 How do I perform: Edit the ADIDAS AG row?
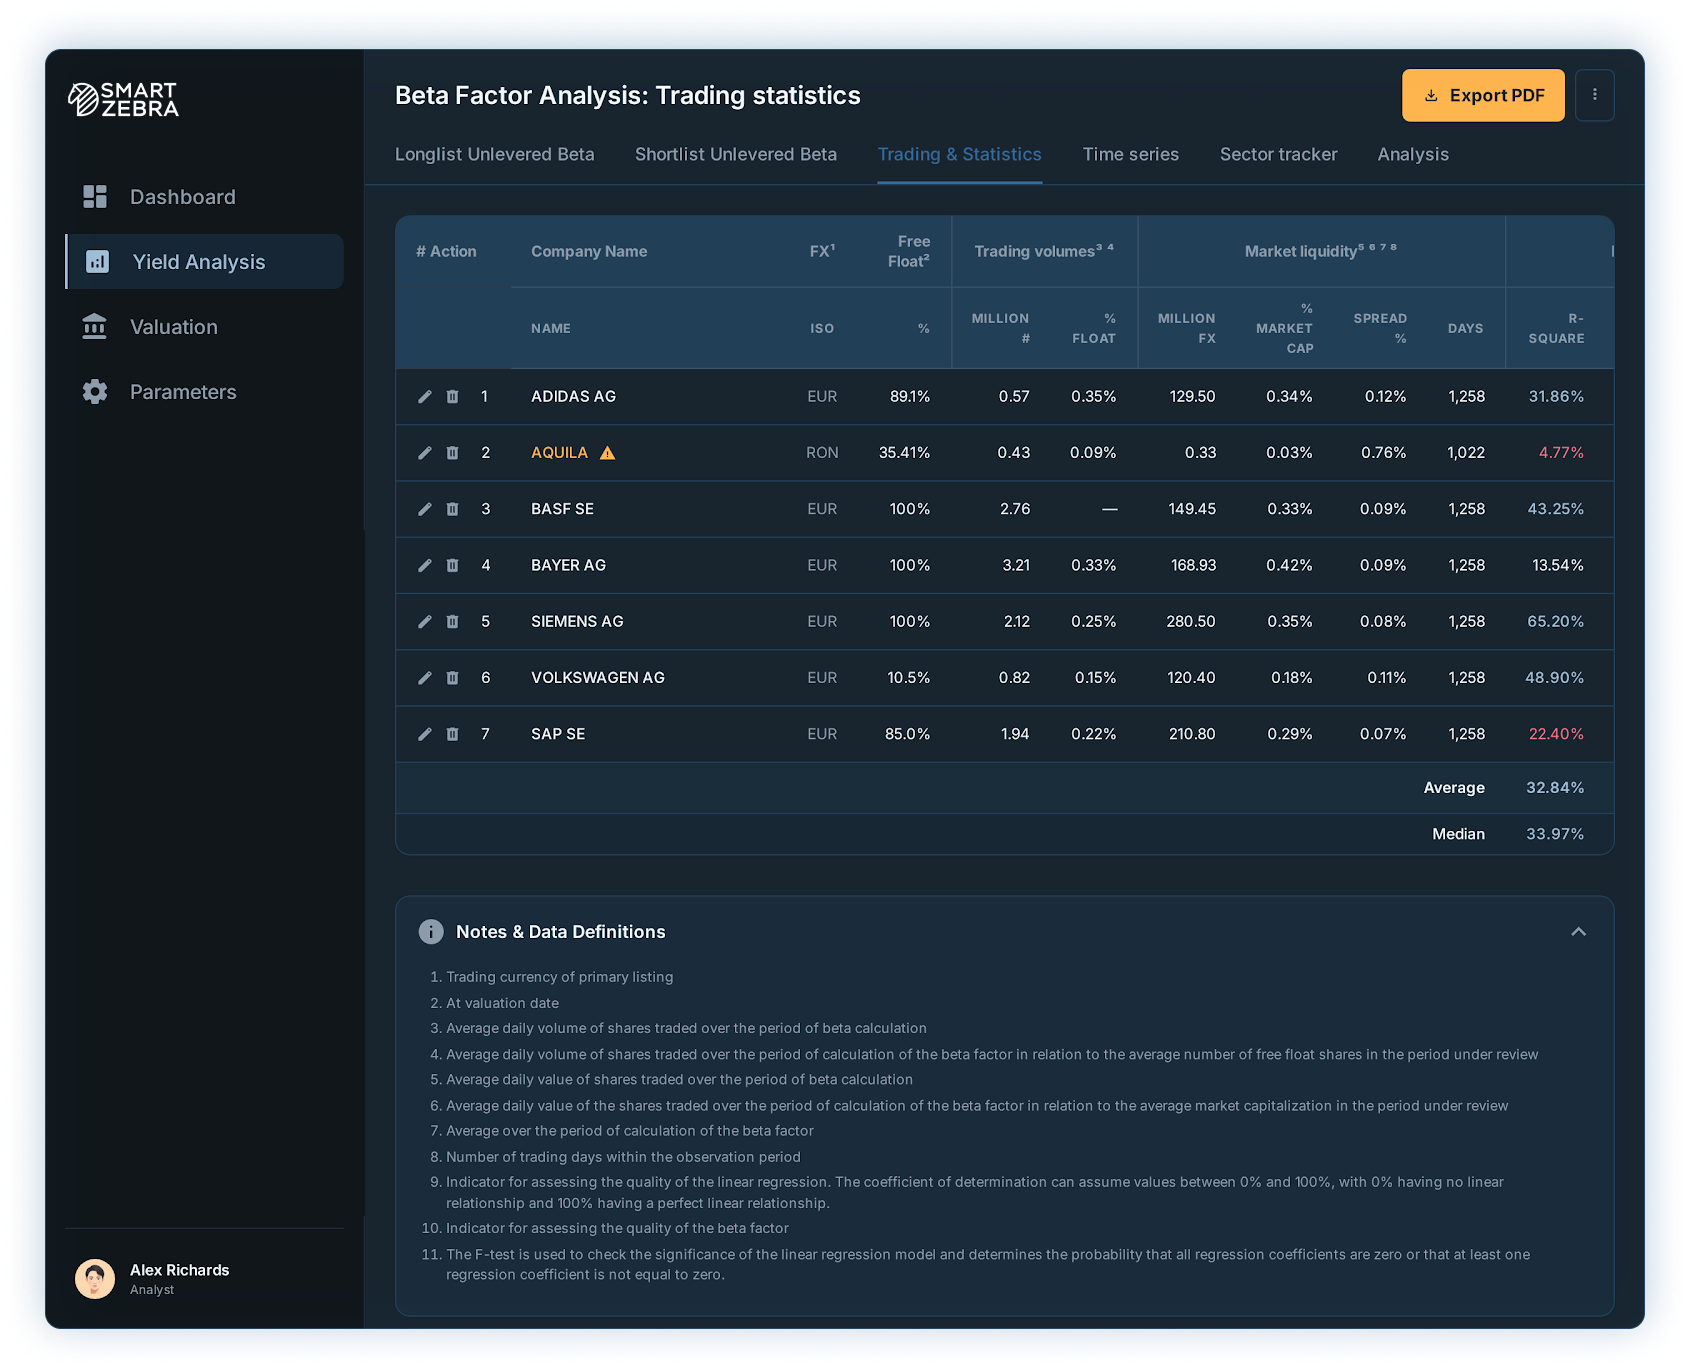click(x=425, y=397)
